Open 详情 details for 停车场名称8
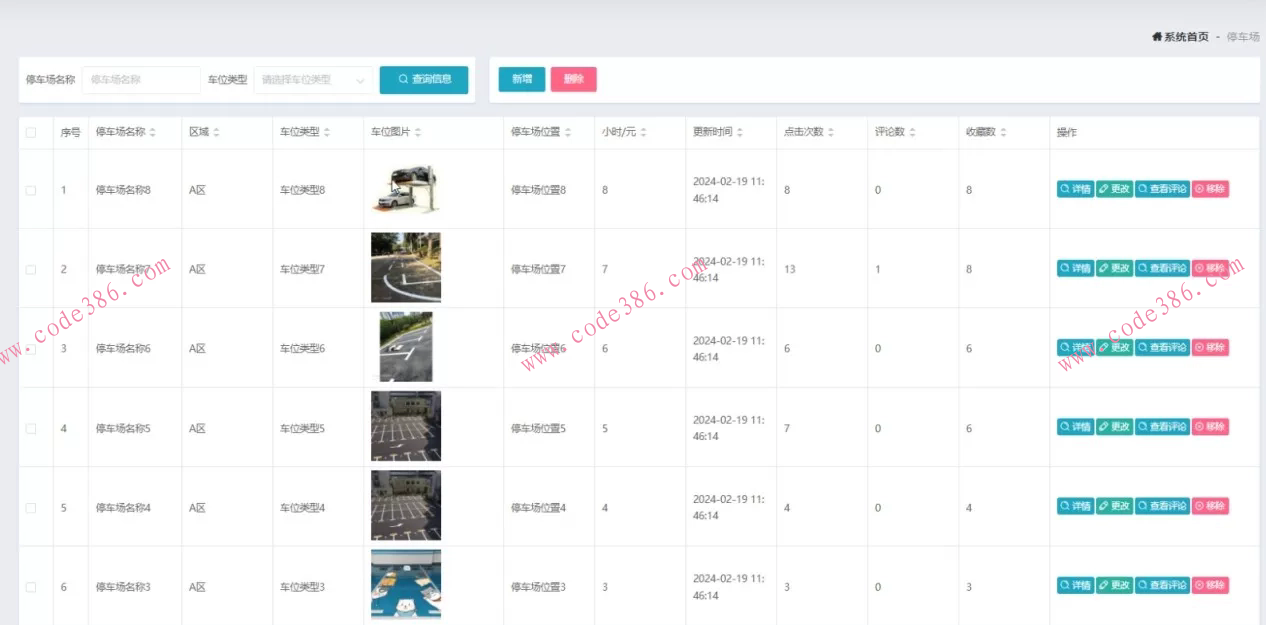 (x=1075, y=189)
